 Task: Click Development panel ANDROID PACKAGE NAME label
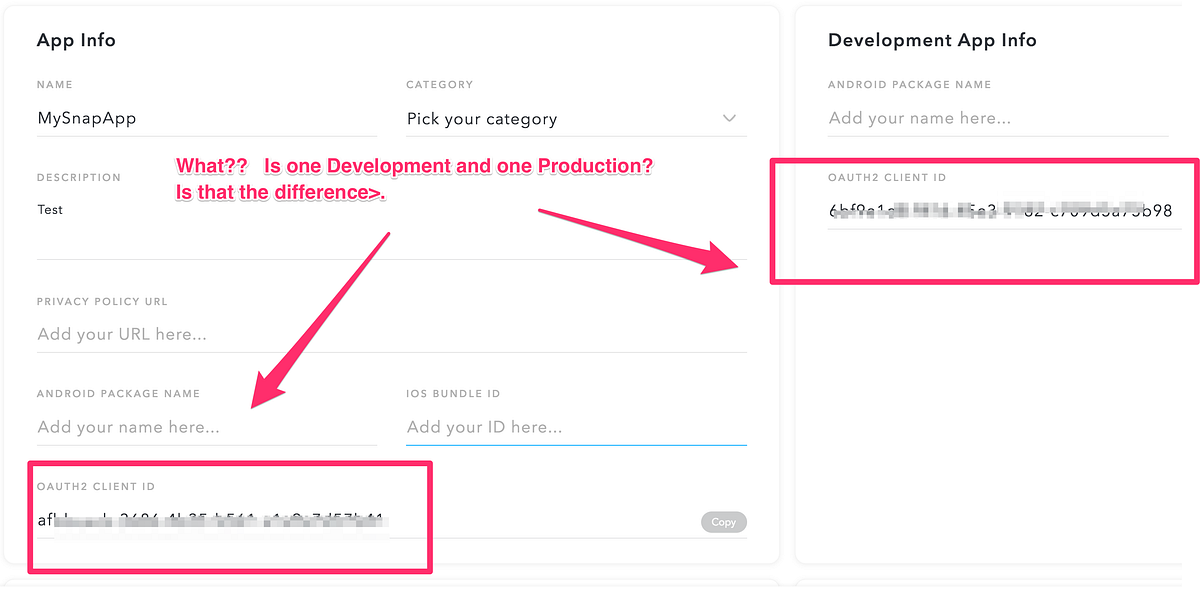[909, 85]
